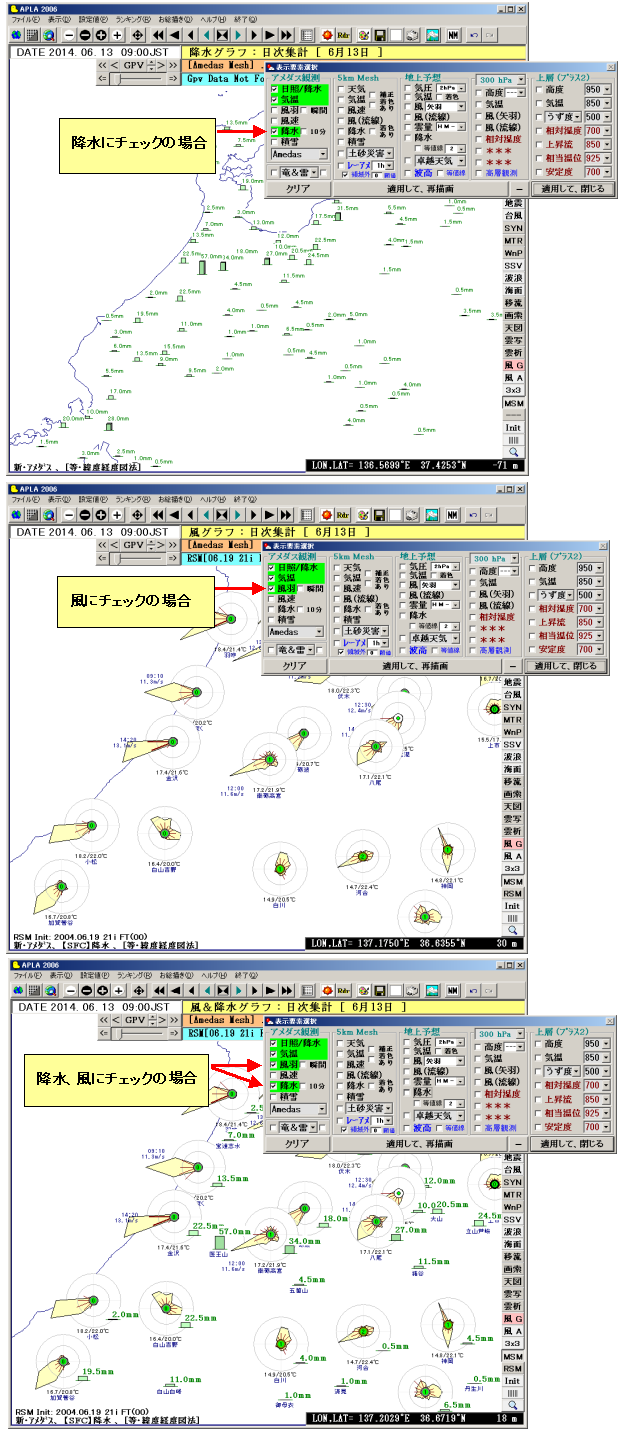
Task: Click the Rdr radar icon in top window toolbar
Action: pos(344,36)
